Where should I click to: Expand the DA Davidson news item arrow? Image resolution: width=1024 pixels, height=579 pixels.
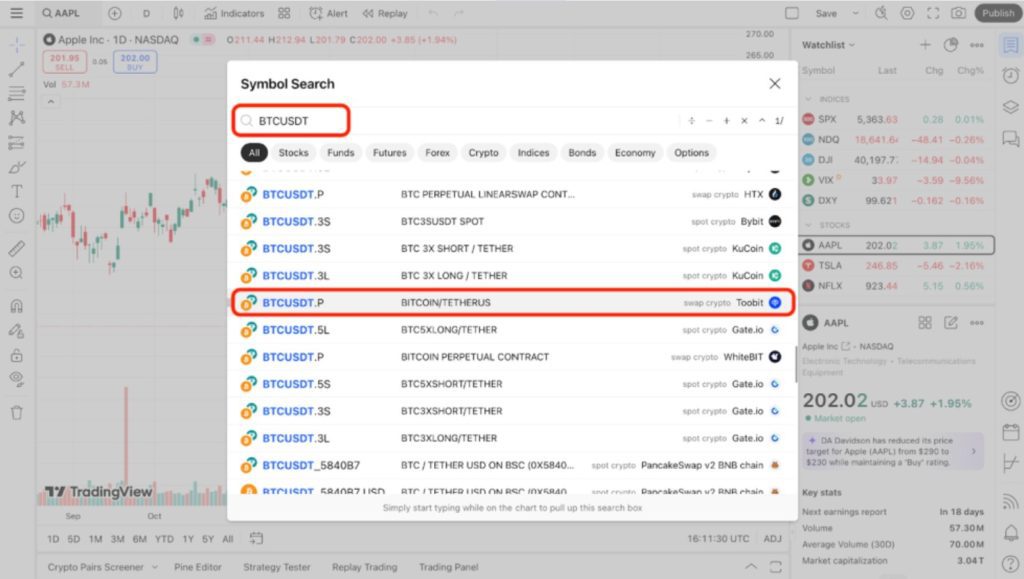point(974,451)
